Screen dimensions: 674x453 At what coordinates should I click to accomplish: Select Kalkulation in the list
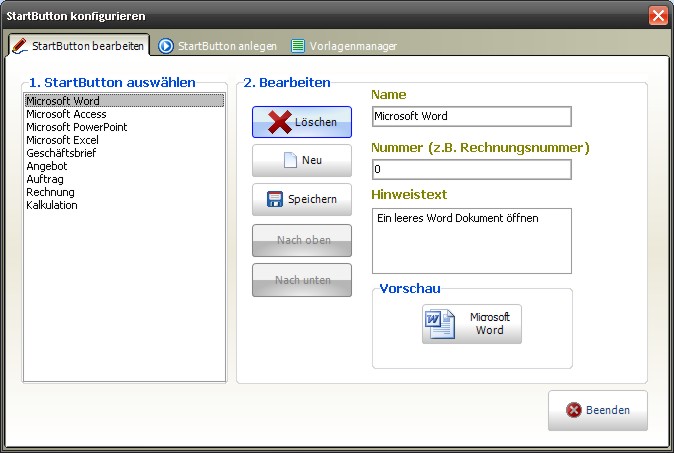(124, 205)
